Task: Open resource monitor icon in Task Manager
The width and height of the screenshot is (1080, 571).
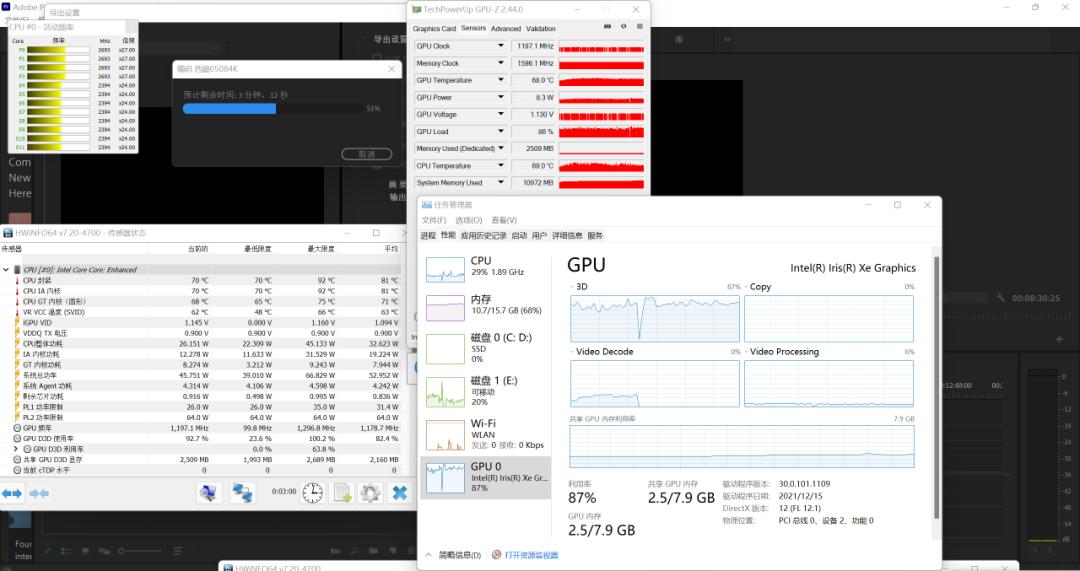Action: 497,555
